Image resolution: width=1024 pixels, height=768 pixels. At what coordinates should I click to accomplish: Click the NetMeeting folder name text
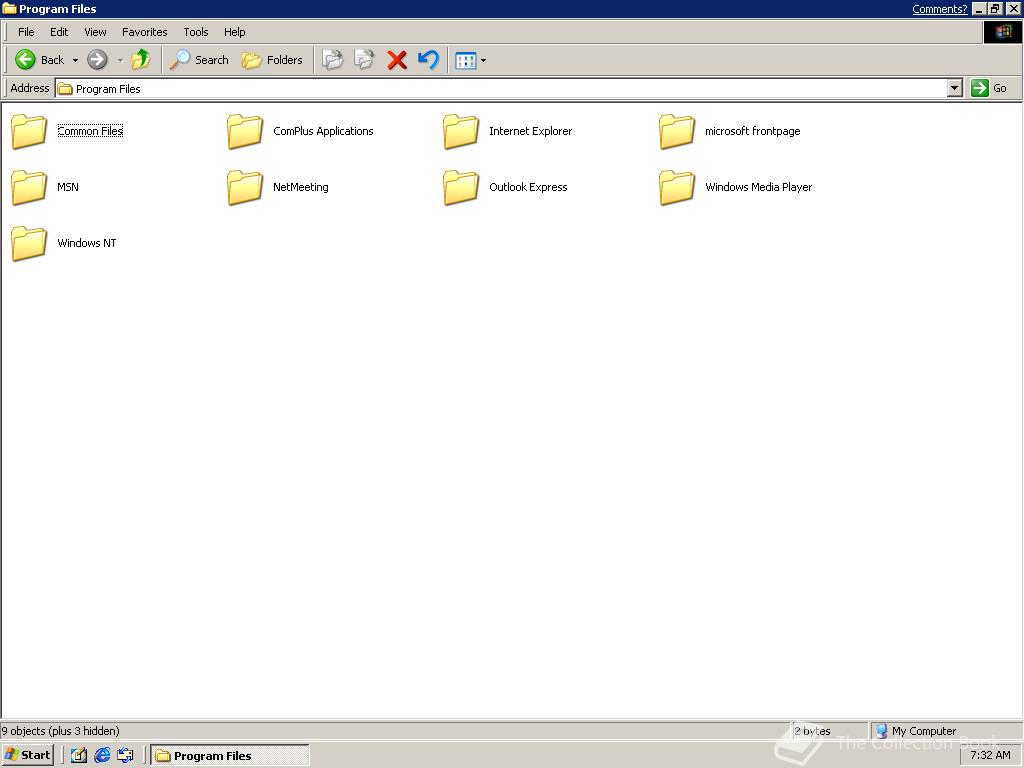click(300, 187)
